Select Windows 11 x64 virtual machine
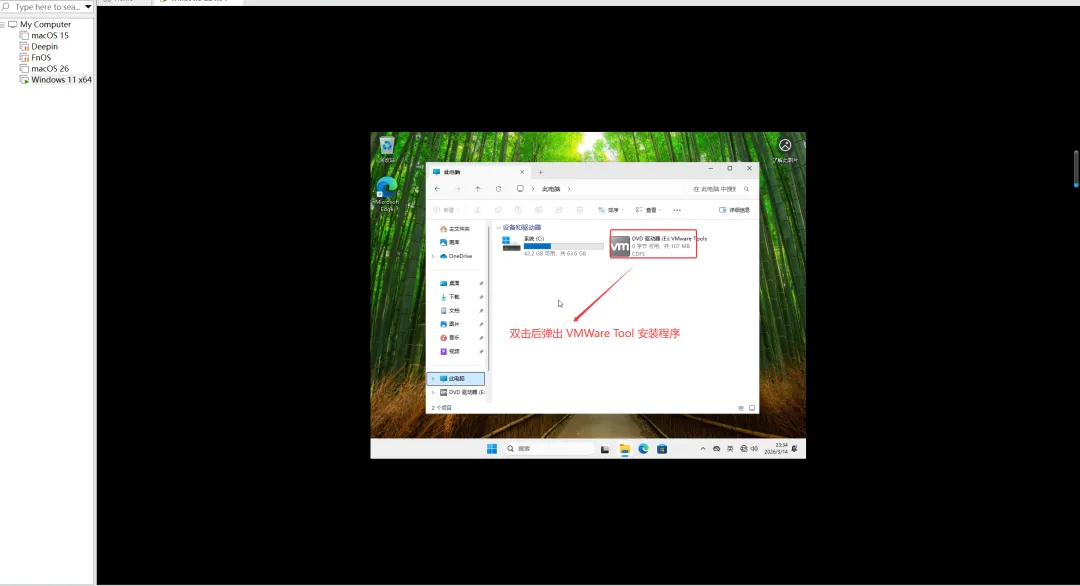The width and height of the screenshot is (1080, 586). [x=56, y=79]
